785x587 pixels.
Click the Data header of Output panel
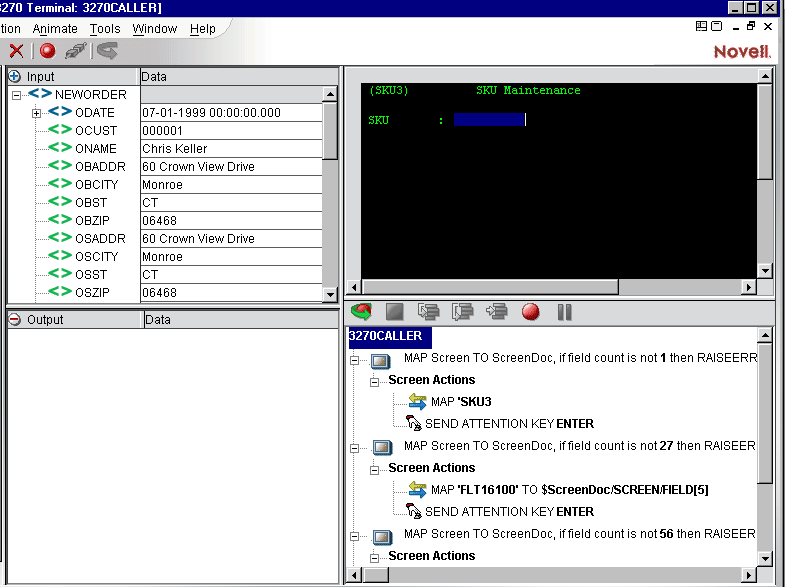coord(241,319)
